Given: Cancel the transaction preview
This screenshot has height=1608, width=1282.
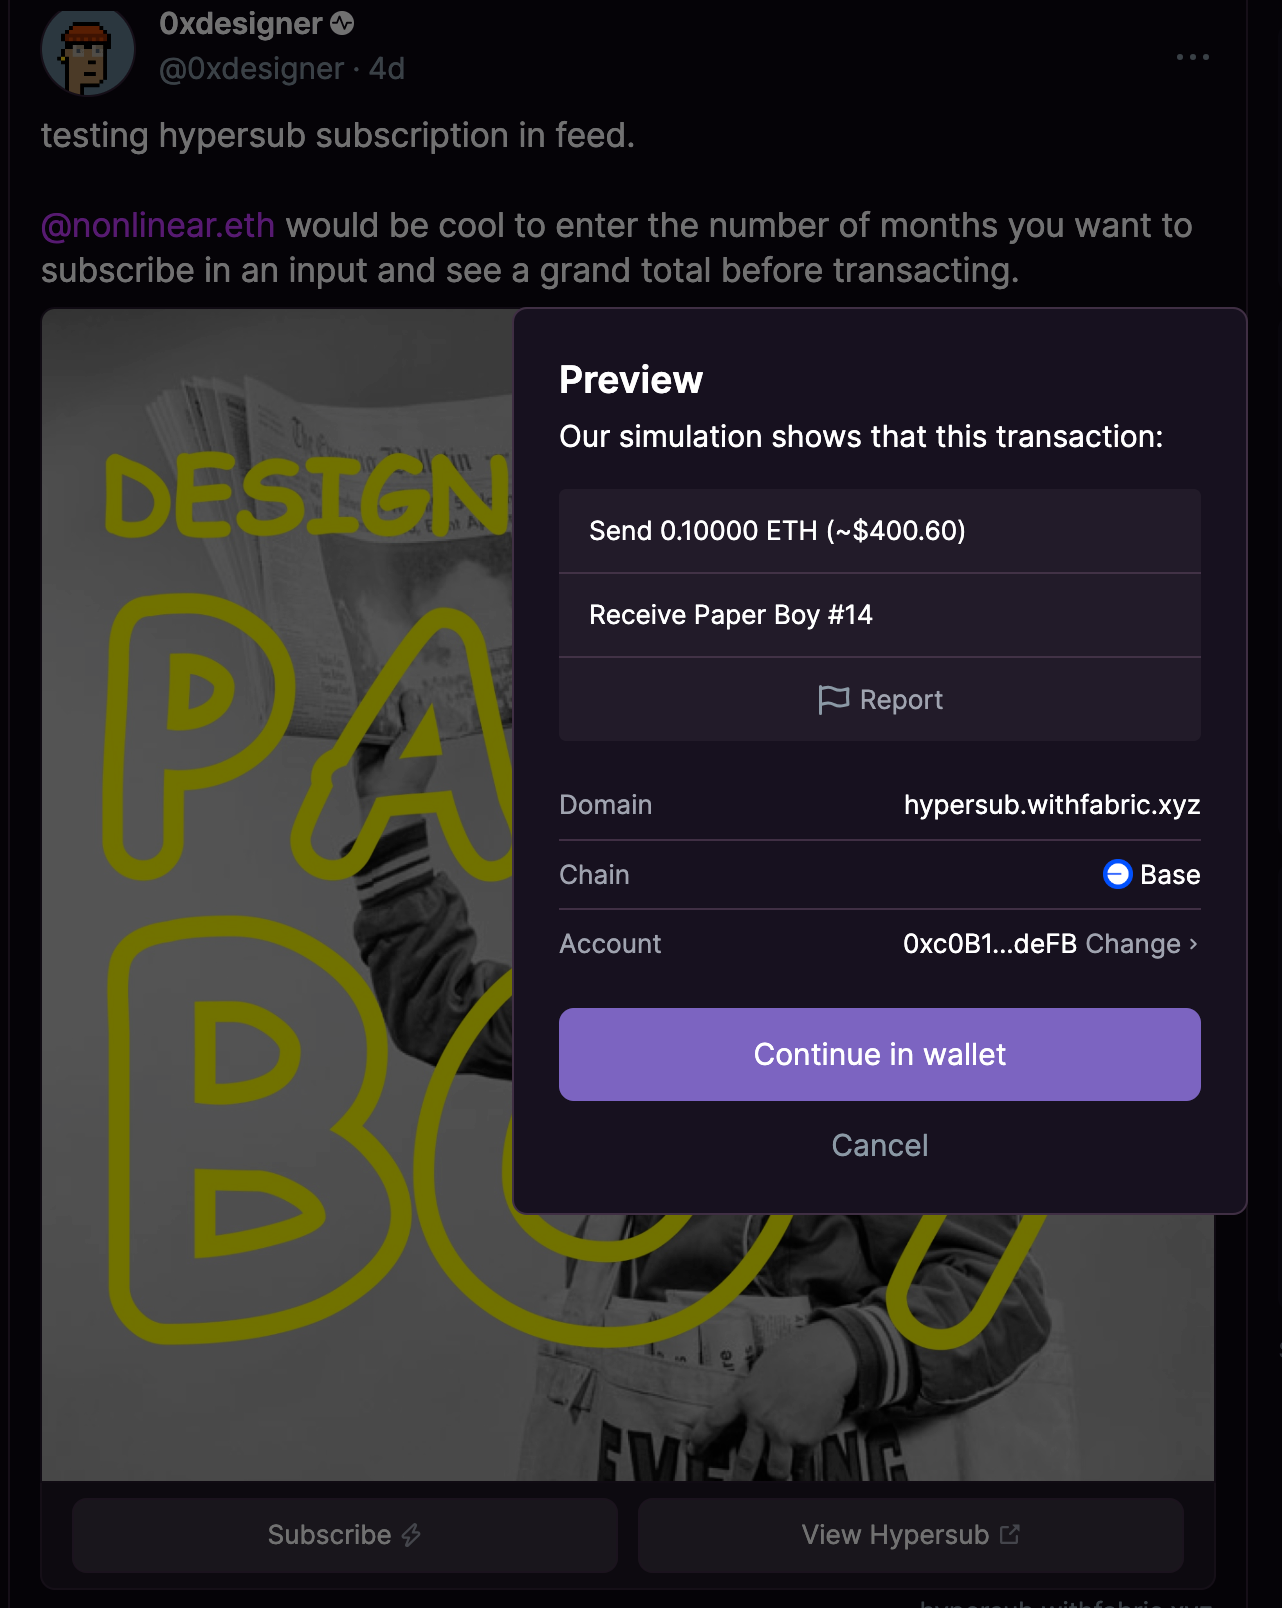Looking at the screenshot, I should 879,1146.
